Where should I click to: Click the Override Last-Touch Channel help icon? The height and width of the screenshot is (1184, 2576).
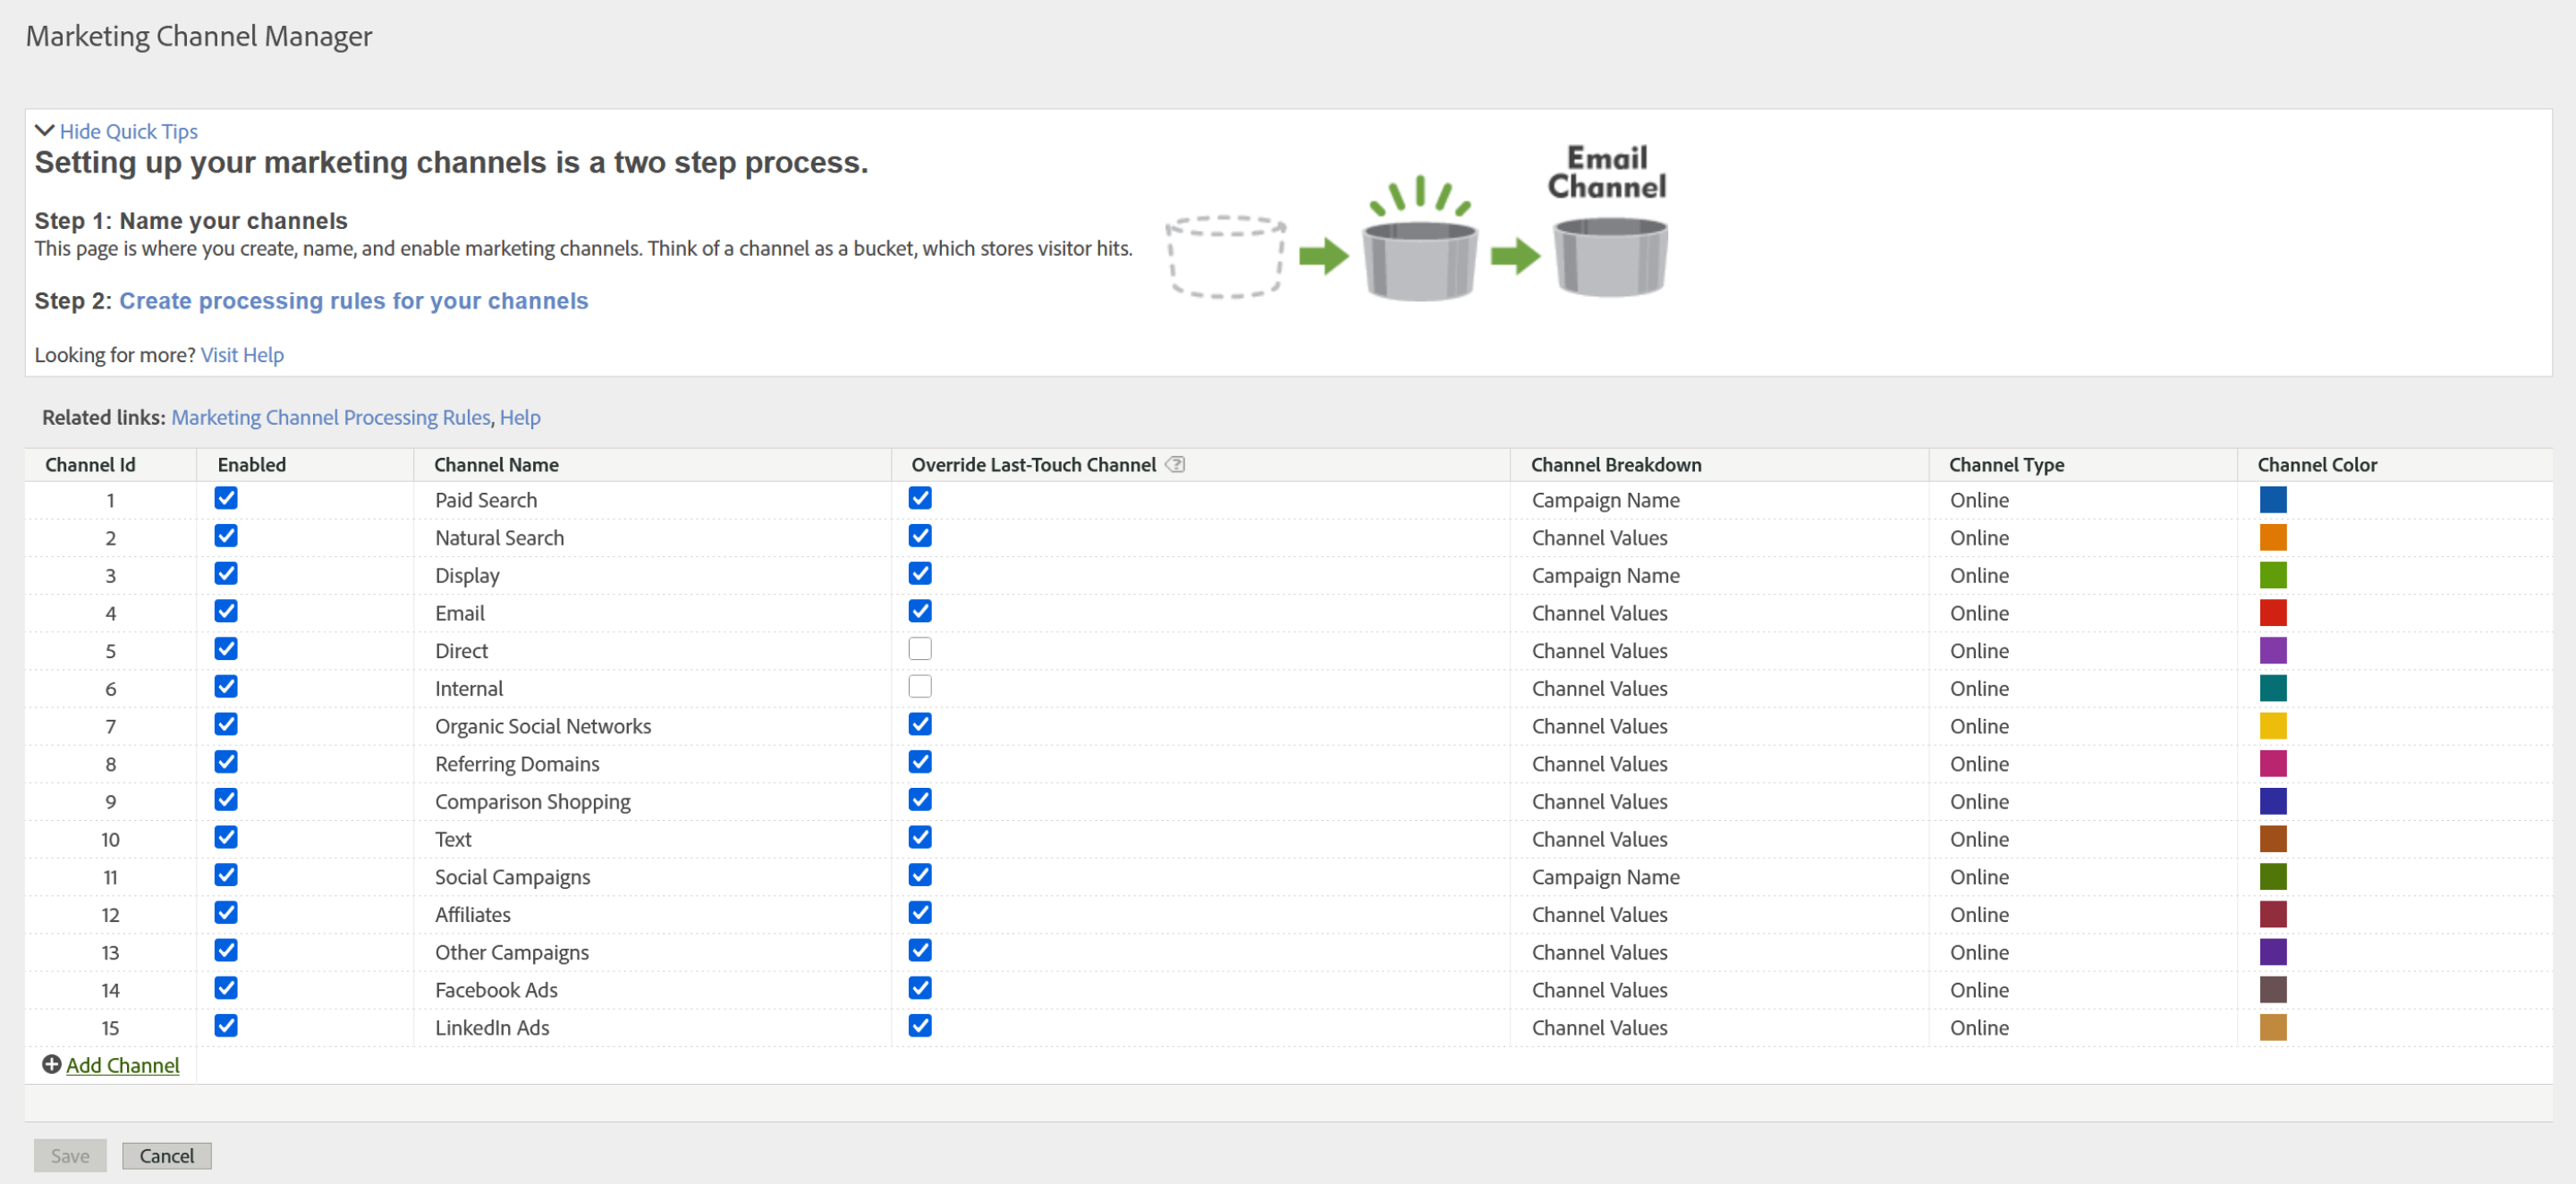1175,464
